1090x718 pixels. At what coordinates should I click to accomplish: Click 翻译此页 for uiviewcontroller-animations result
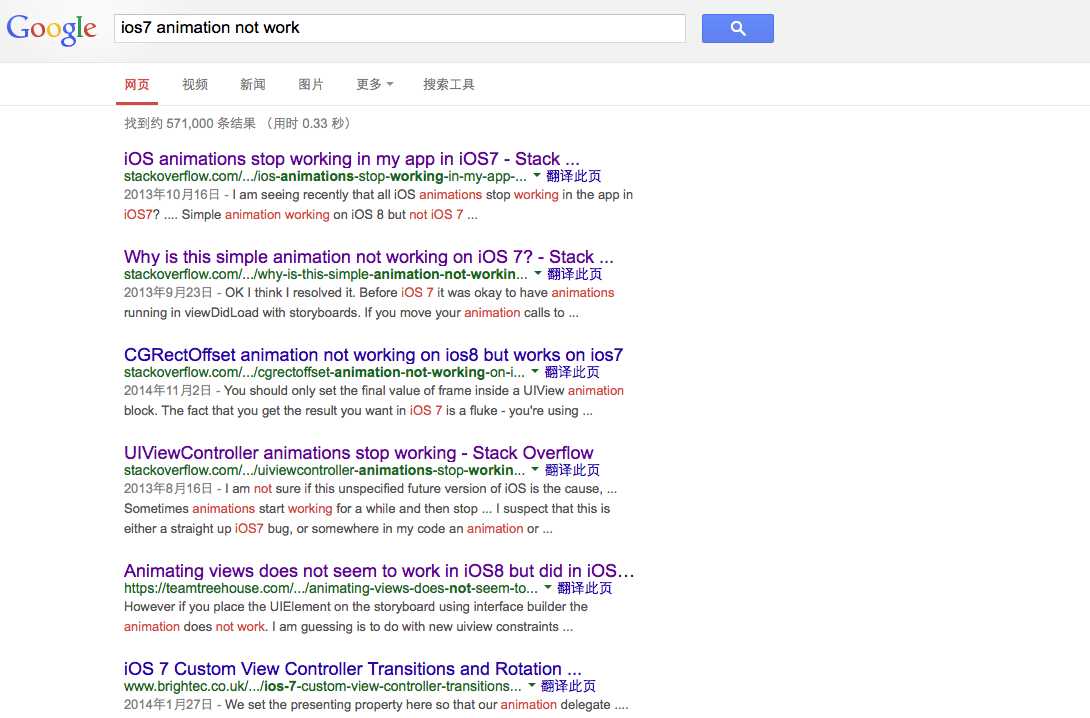pos(572,471)
